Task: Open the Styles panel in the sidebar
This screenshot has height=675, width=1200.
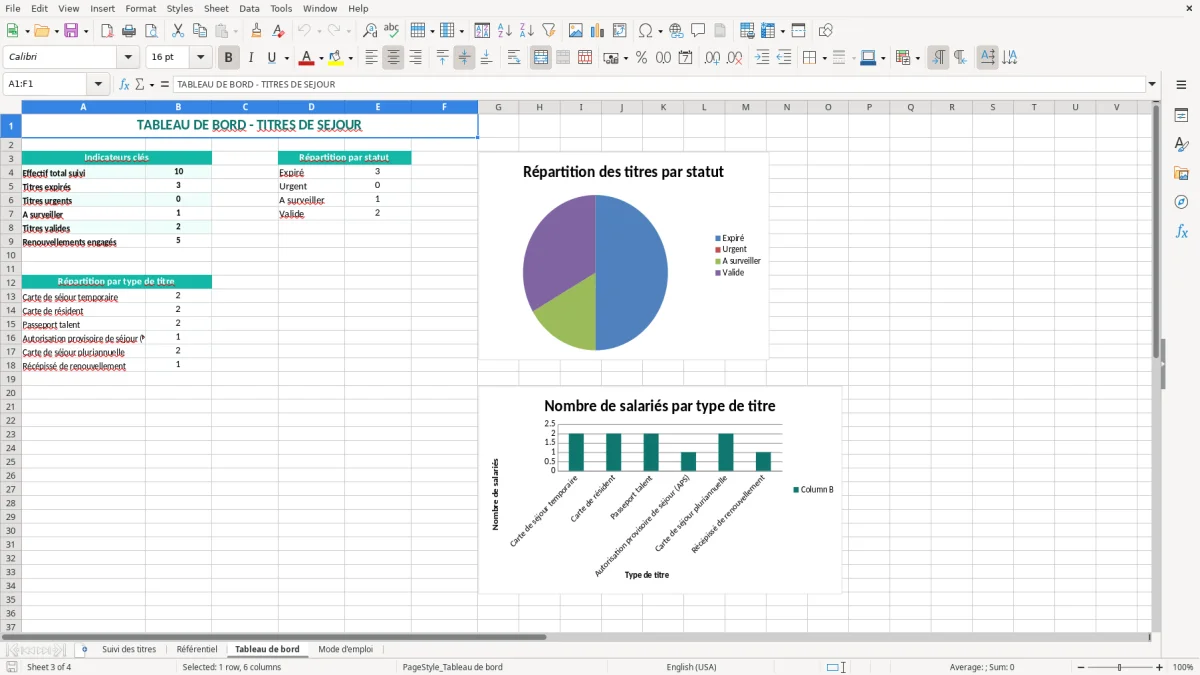Action: [1181, 144]
